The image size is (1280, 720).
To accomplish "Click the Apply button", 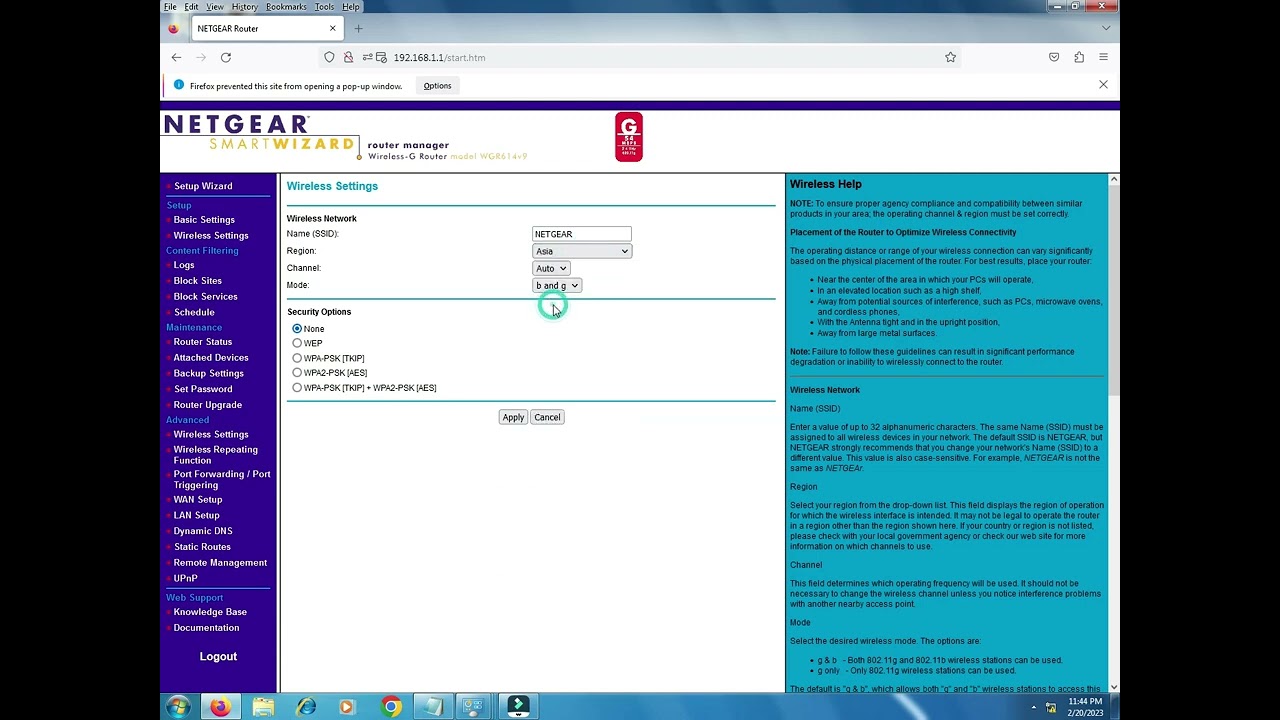I will click(513, 417).
